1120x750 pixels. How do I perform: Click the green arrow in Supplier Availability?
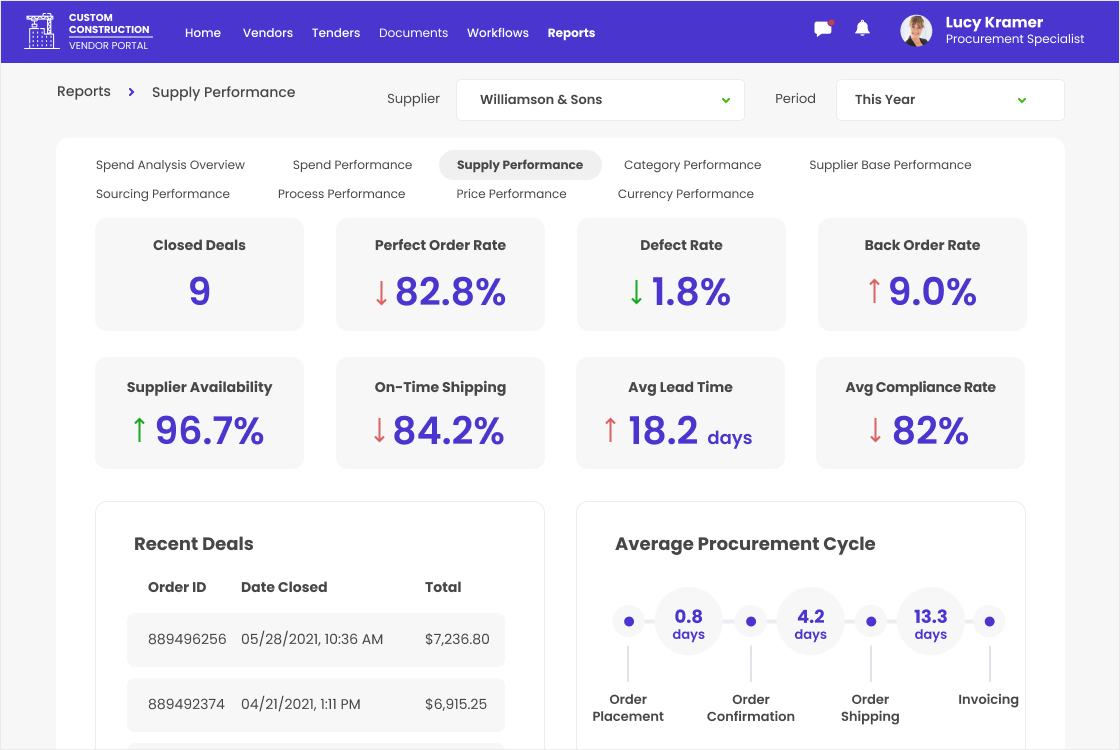[139, 430]
